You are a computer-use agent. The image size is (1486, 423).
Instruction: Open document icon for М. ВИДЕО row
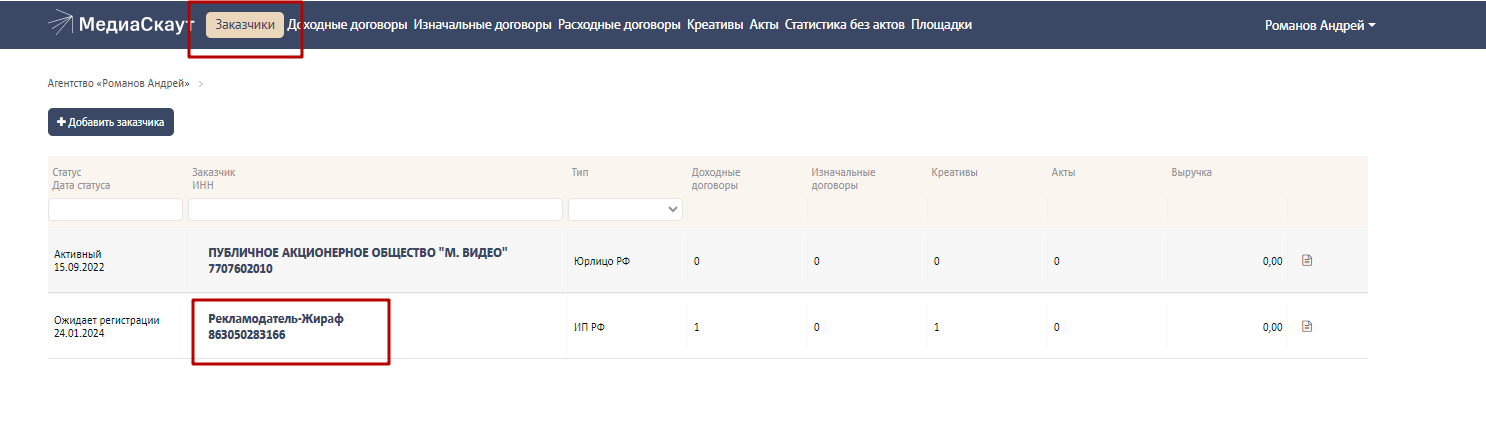point(1306,260)
